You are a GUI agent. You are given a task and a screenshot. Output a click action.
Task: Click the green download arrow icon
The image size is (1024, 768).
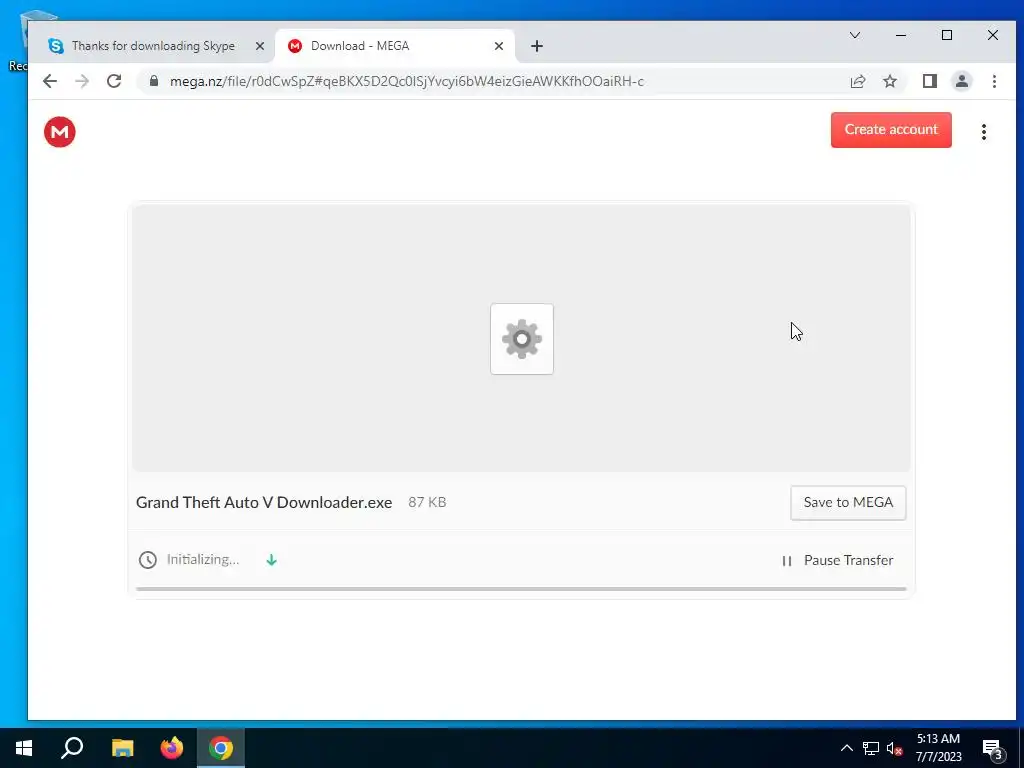click(x=272, y=560)
